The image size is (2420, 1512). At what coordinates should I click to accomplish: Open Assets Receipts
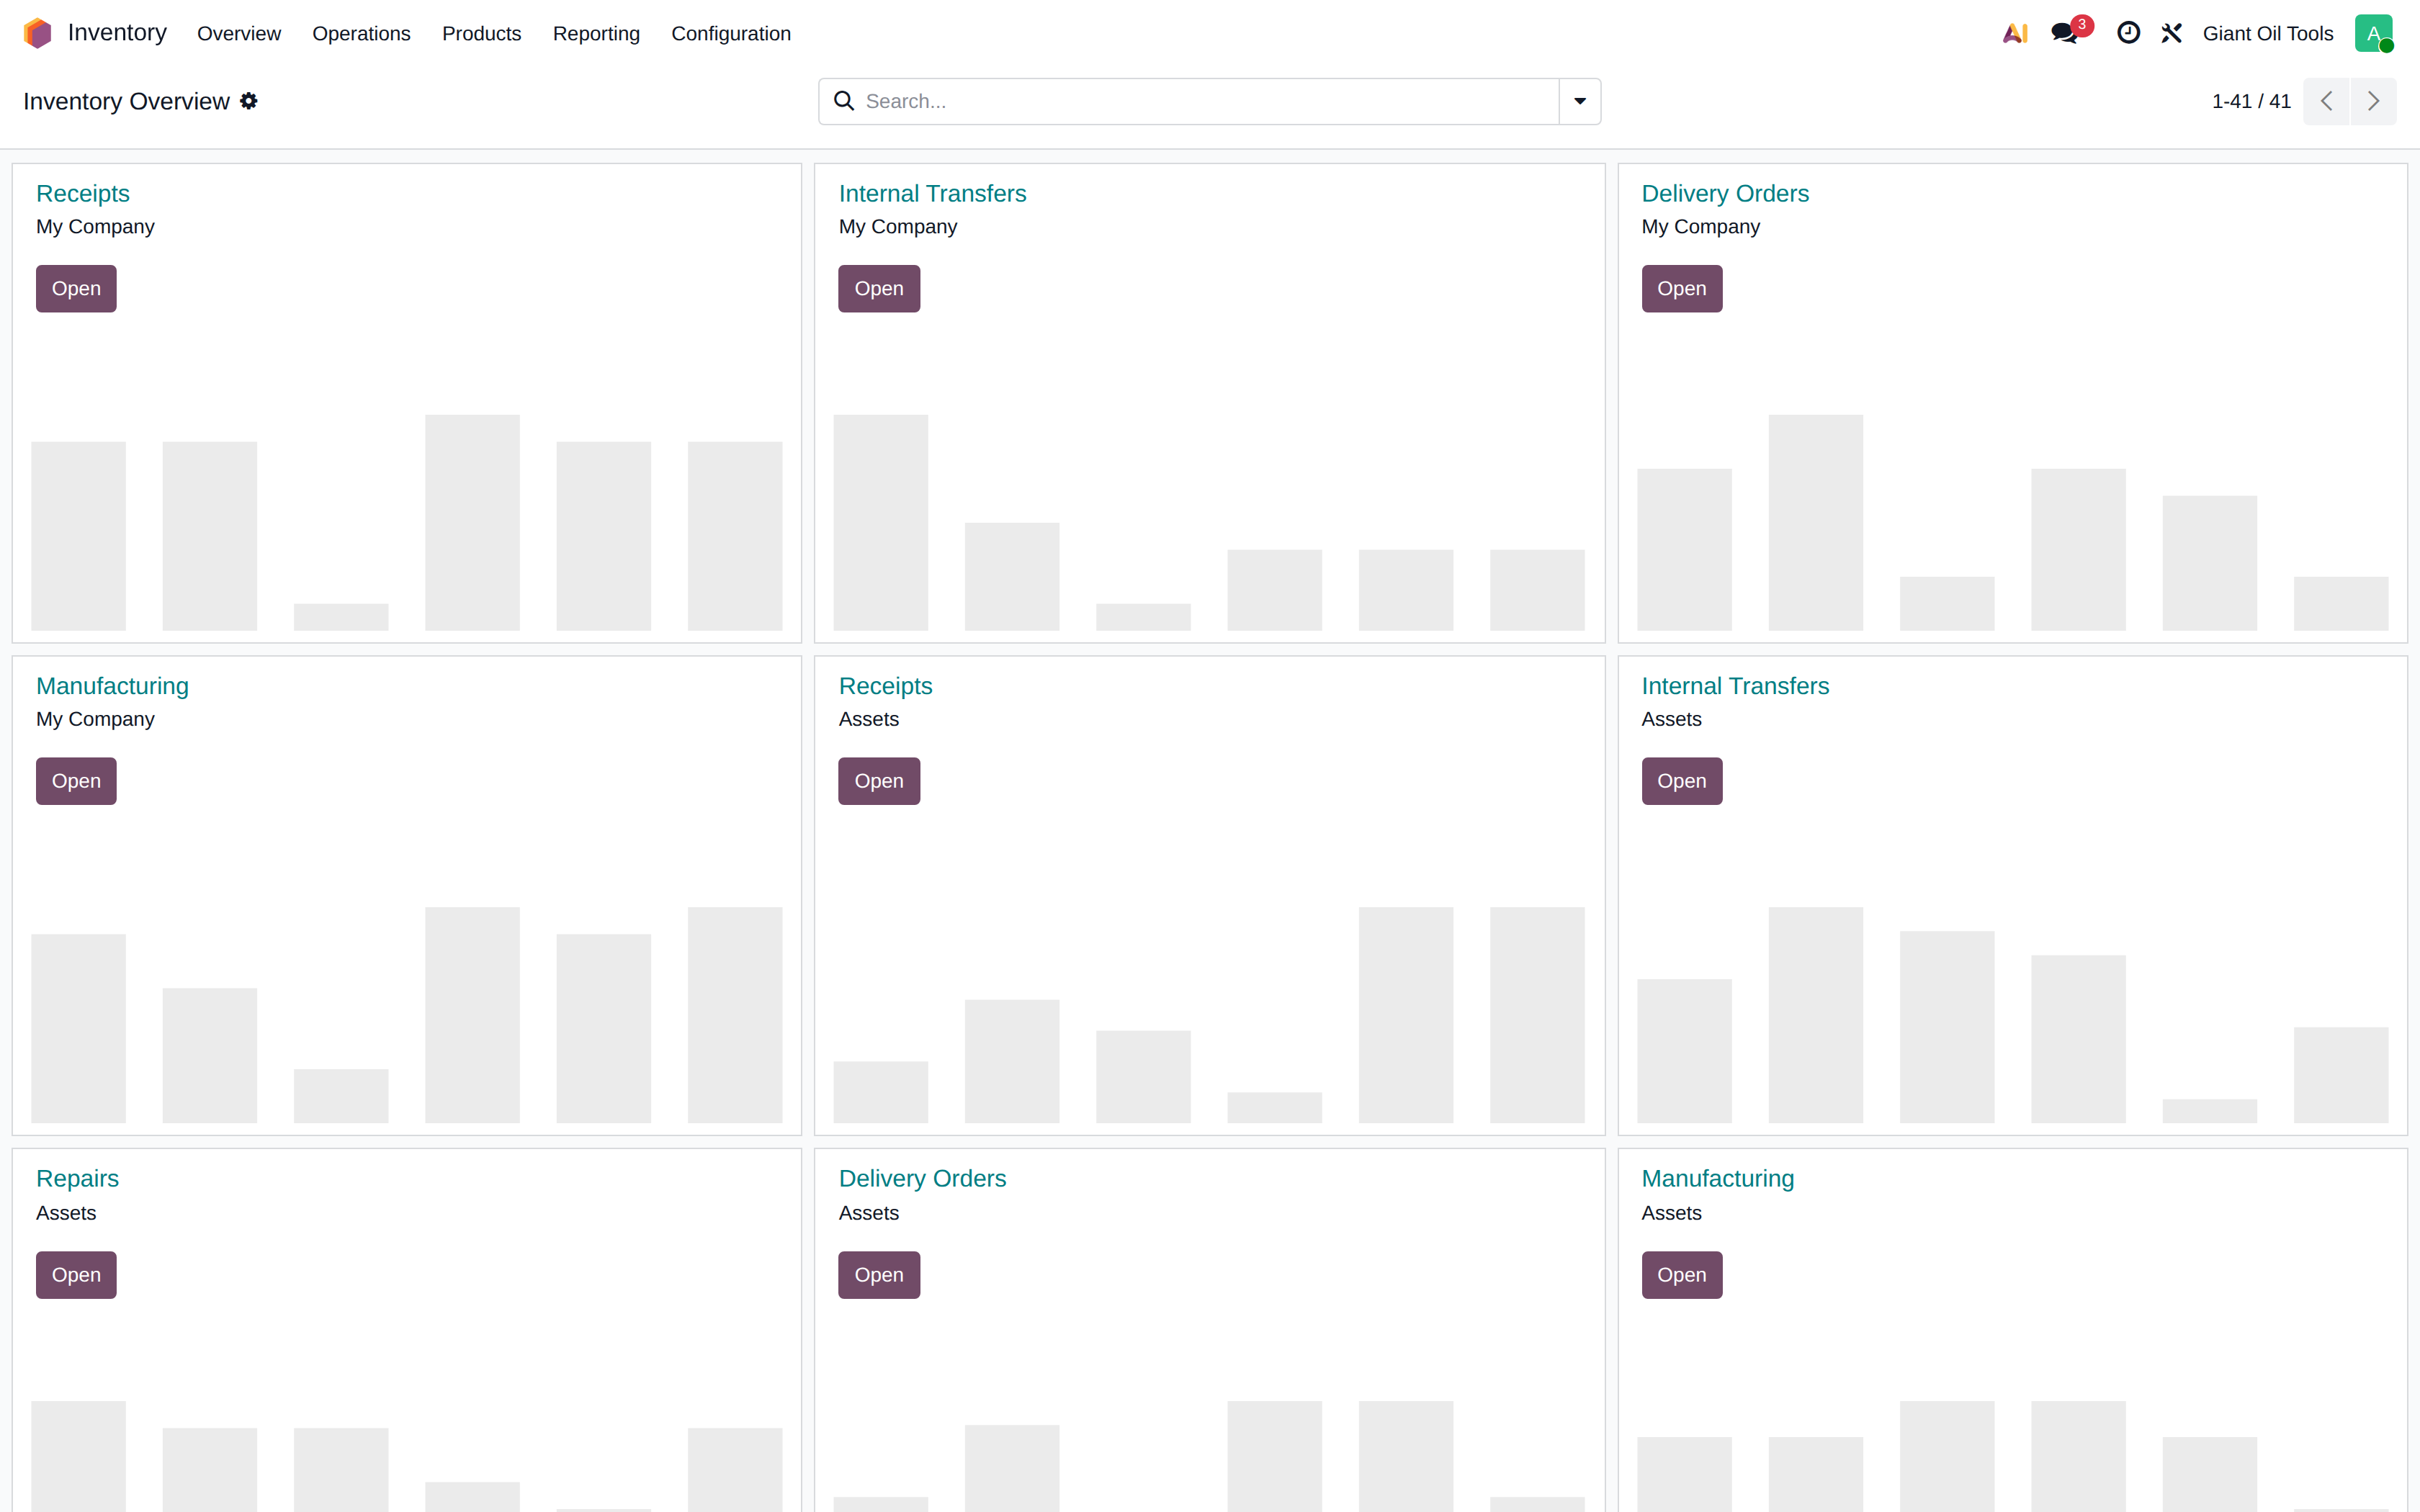(x=879, y=781)
